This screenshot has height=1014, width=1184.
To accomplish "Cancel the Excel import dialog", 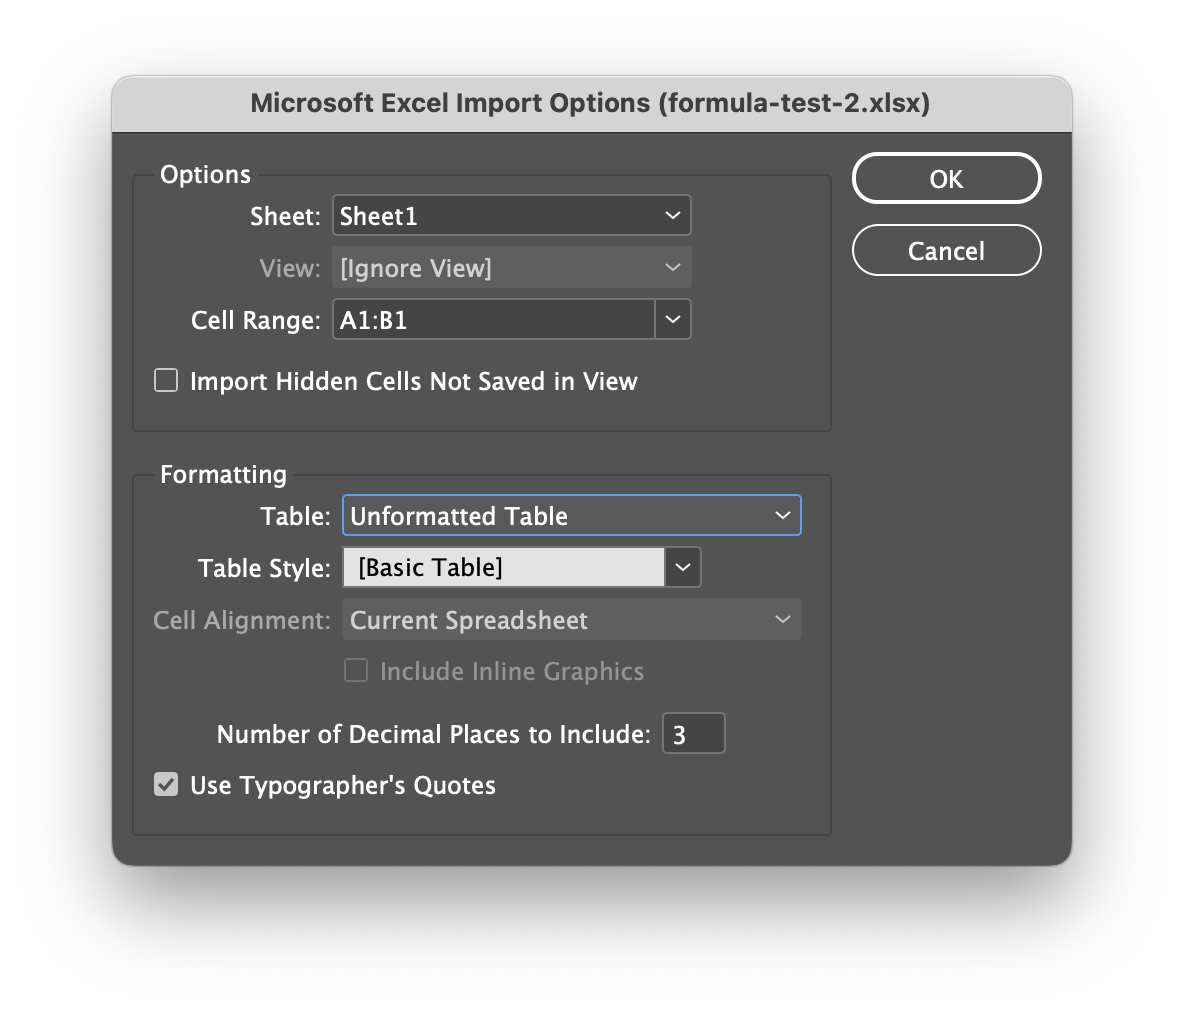I will 945,250.
